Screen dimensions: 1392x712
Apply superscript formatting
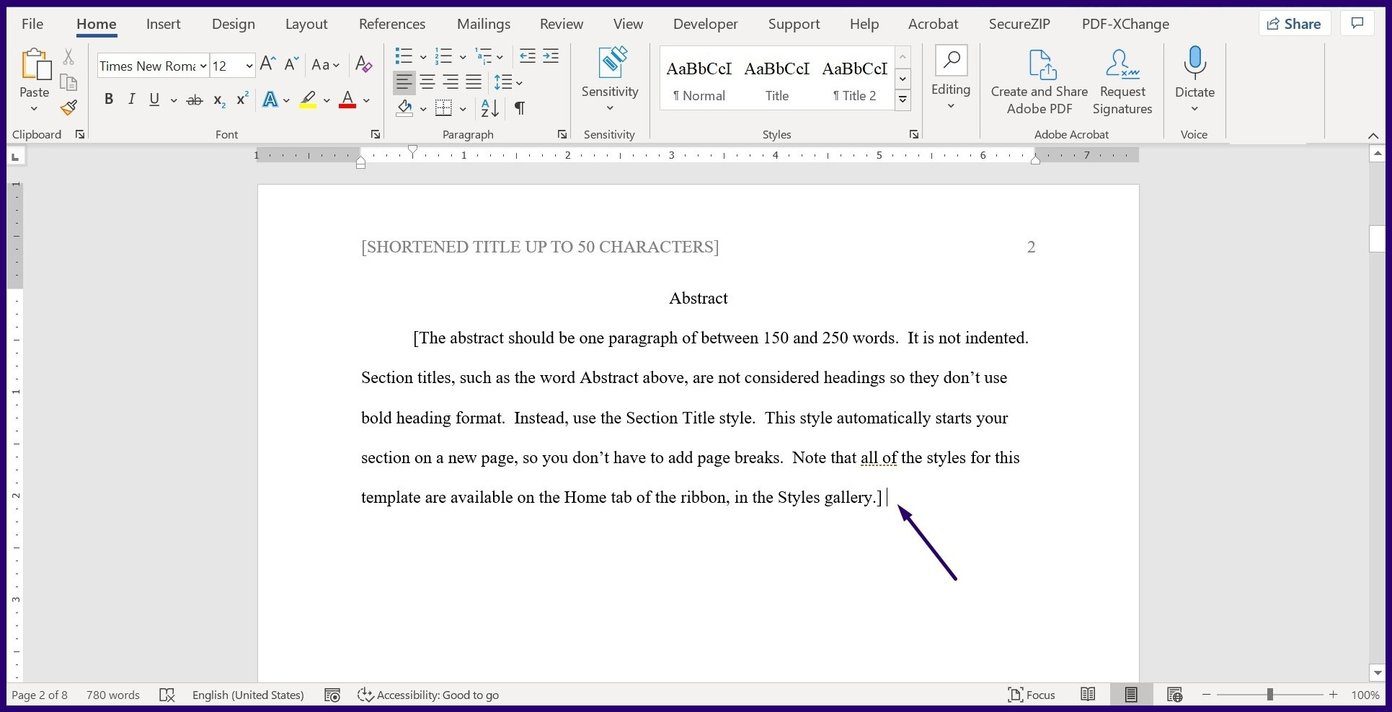242,99
